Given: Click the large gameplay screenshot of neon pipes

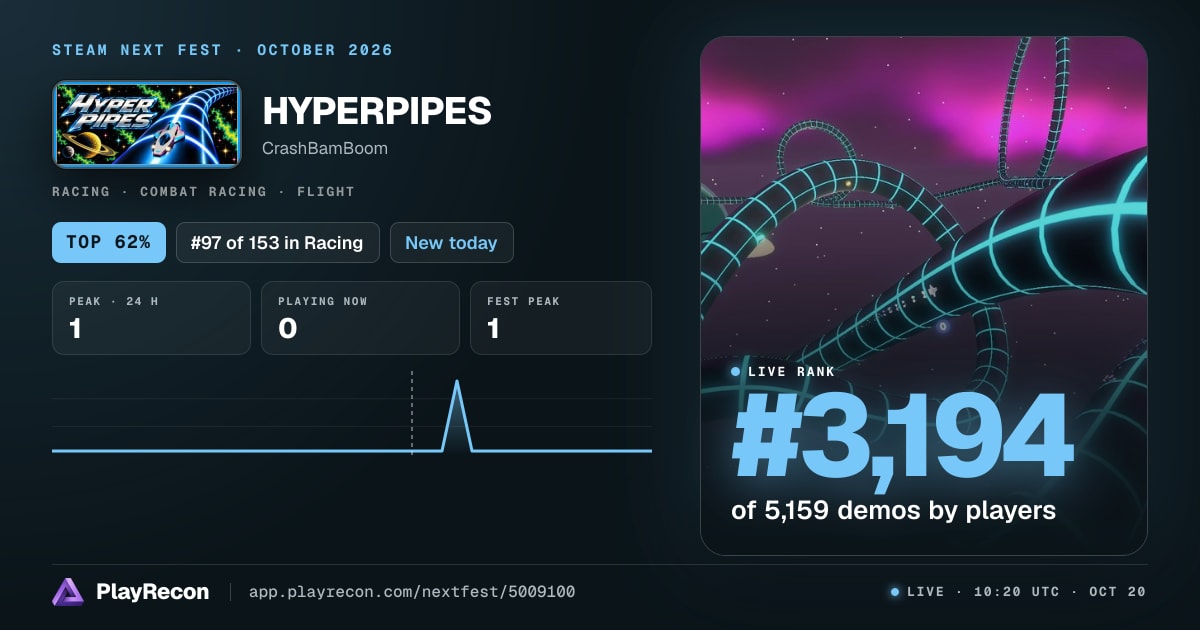Looking at the screenshot, I should [923, 296].
